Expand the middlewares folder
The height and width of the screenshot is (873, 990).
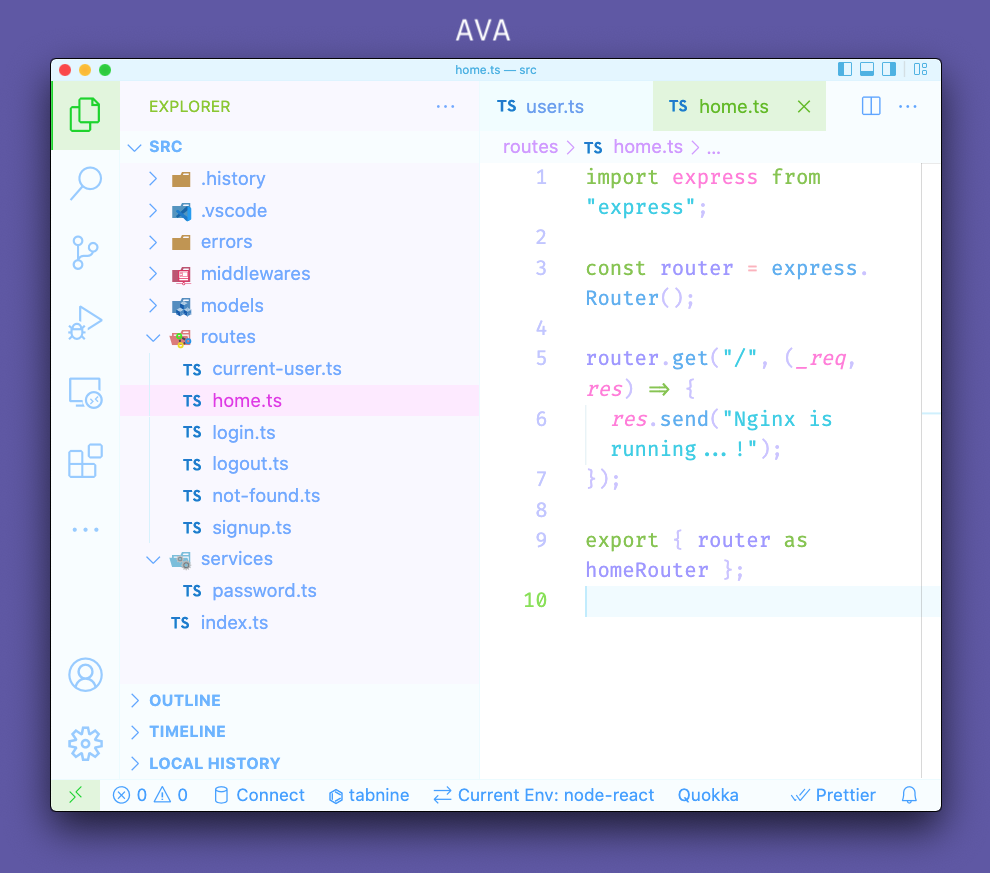pos(153,273)
